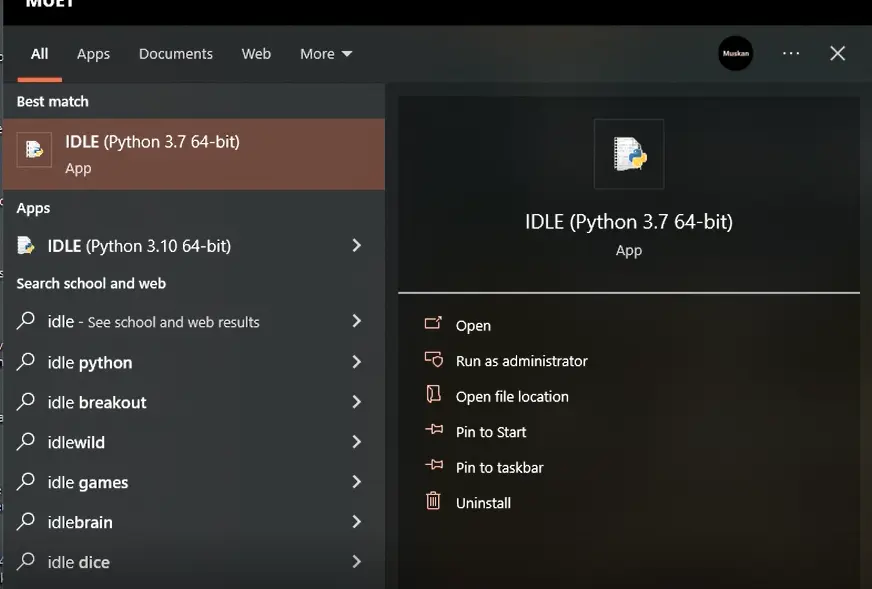This screenshot has width=872, height=589.
Task: Open best match IDLE (Python 3.7 64-bit)
Action: (194, 154)
